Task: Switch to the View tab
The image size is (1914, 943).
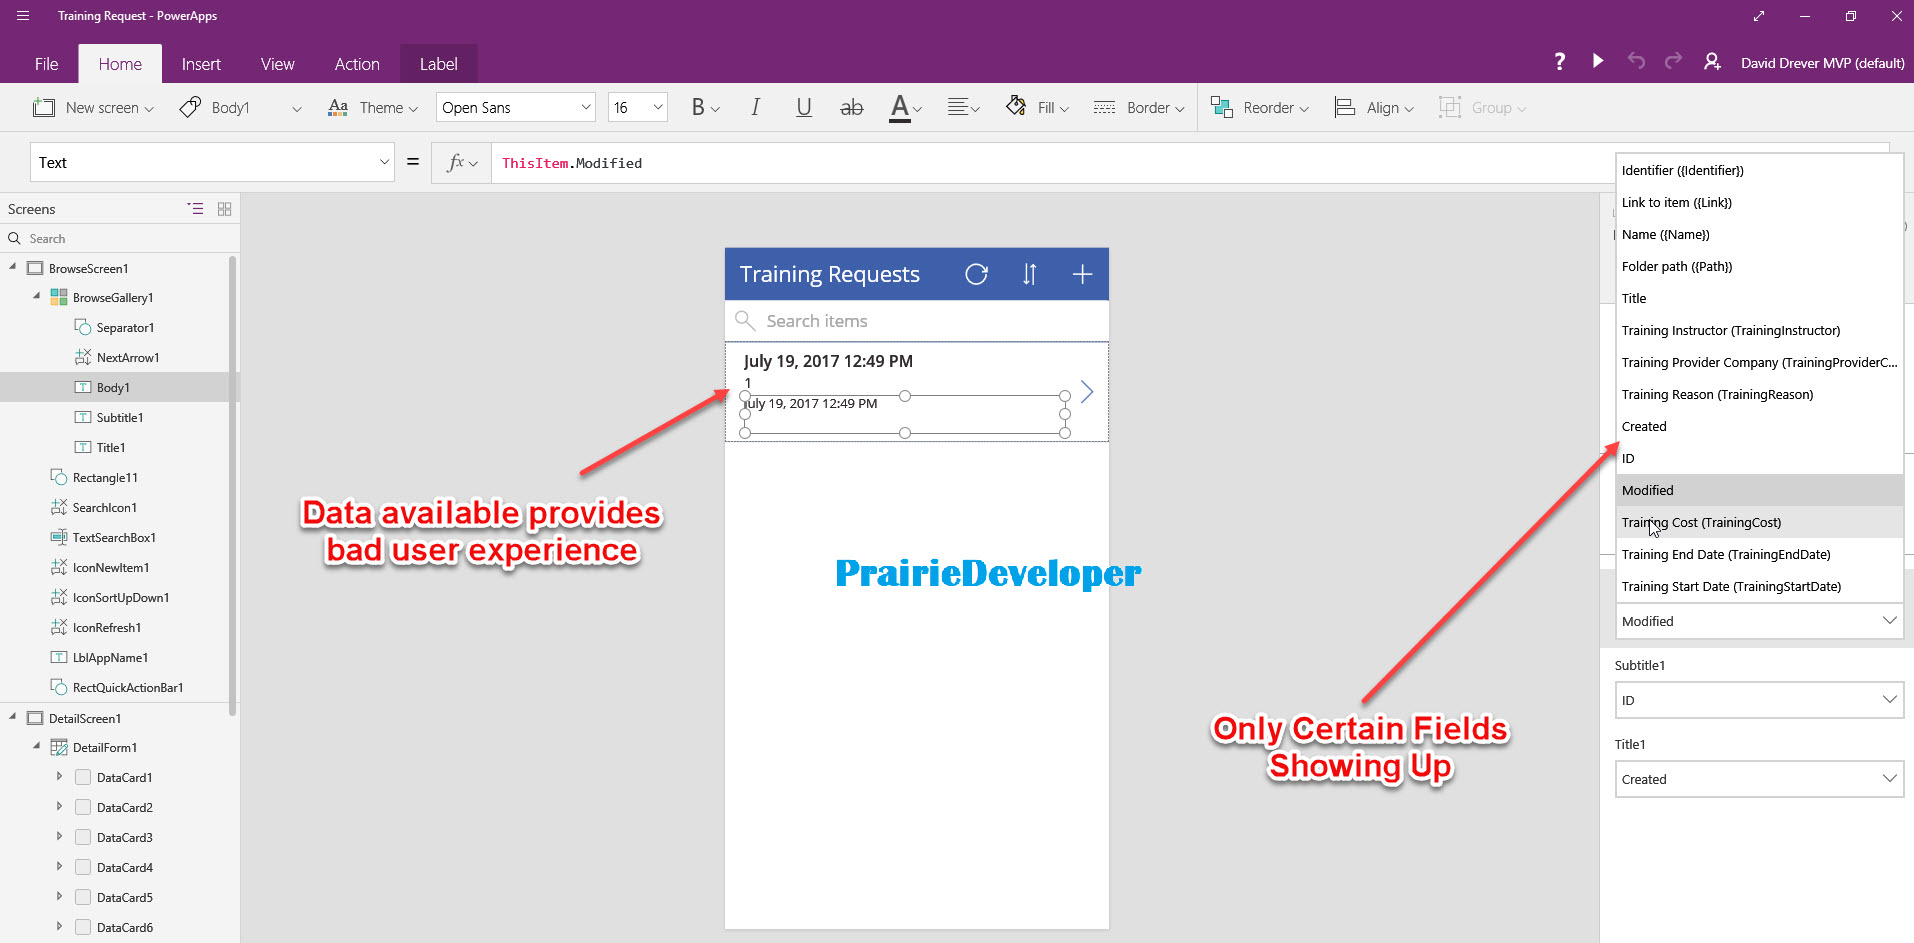Action: click(x=277, y=63)
